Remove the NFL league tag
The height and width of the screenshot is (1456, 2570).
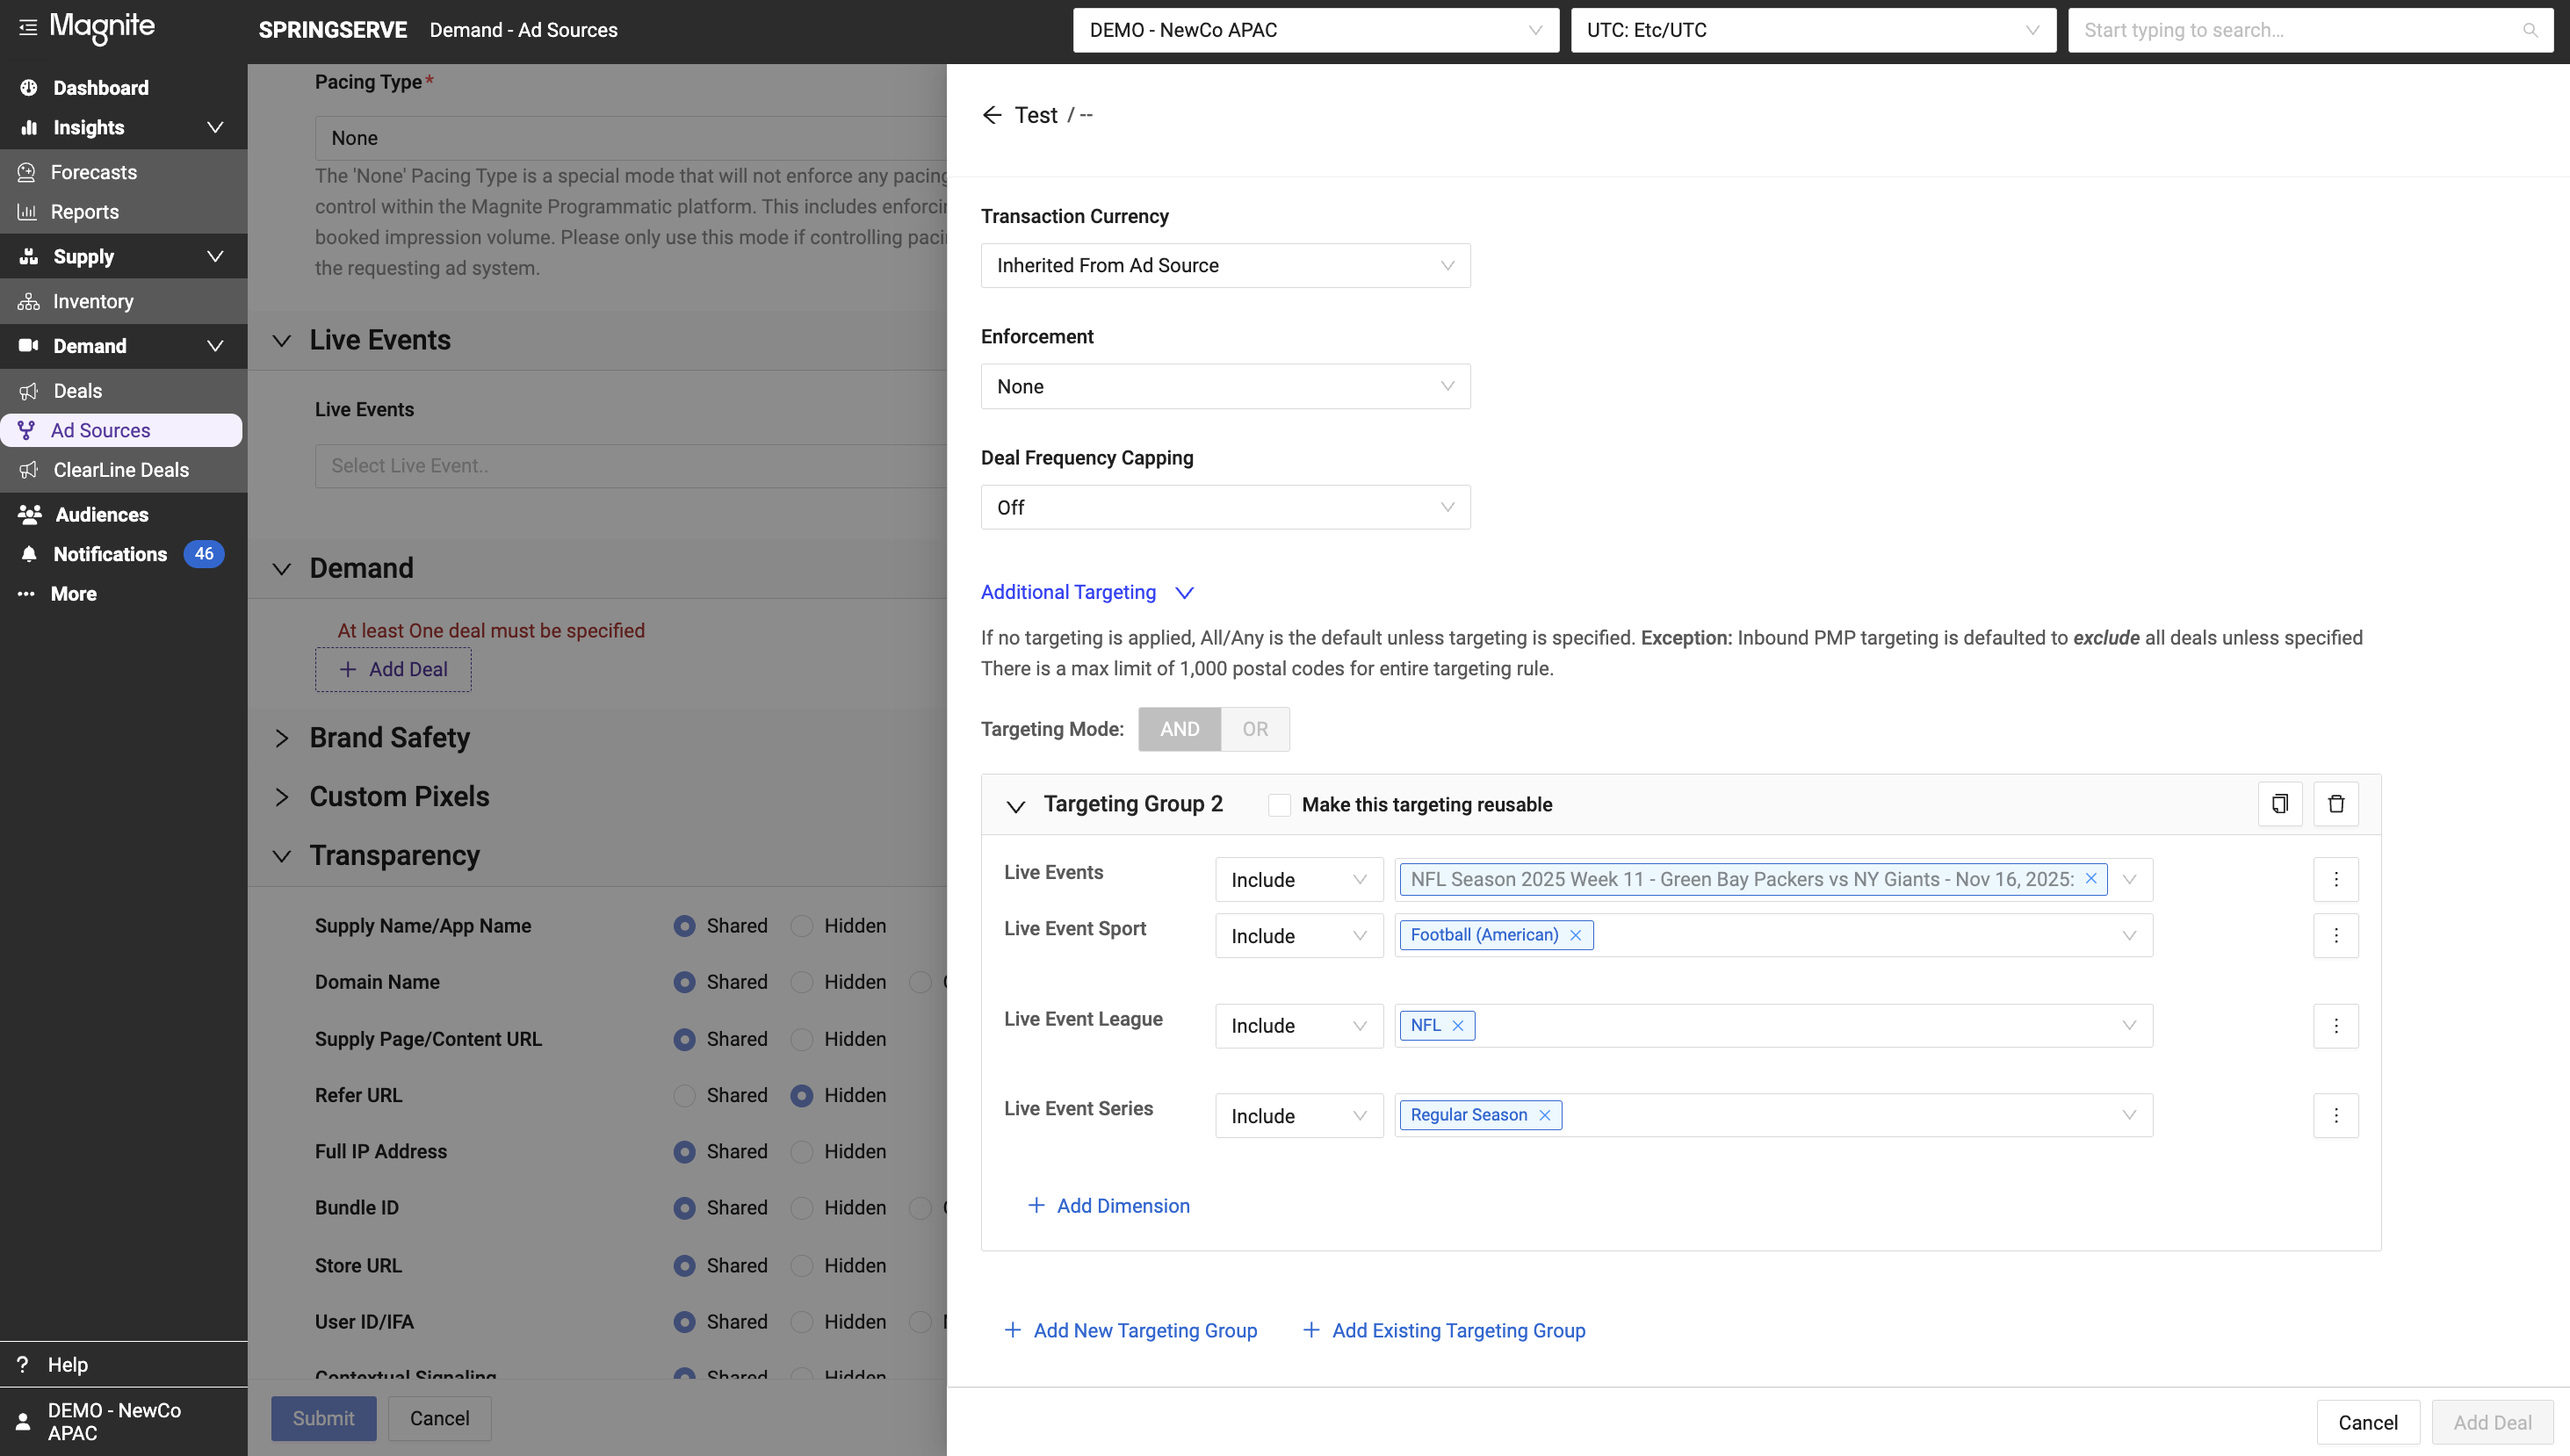coord(1457,1025)
